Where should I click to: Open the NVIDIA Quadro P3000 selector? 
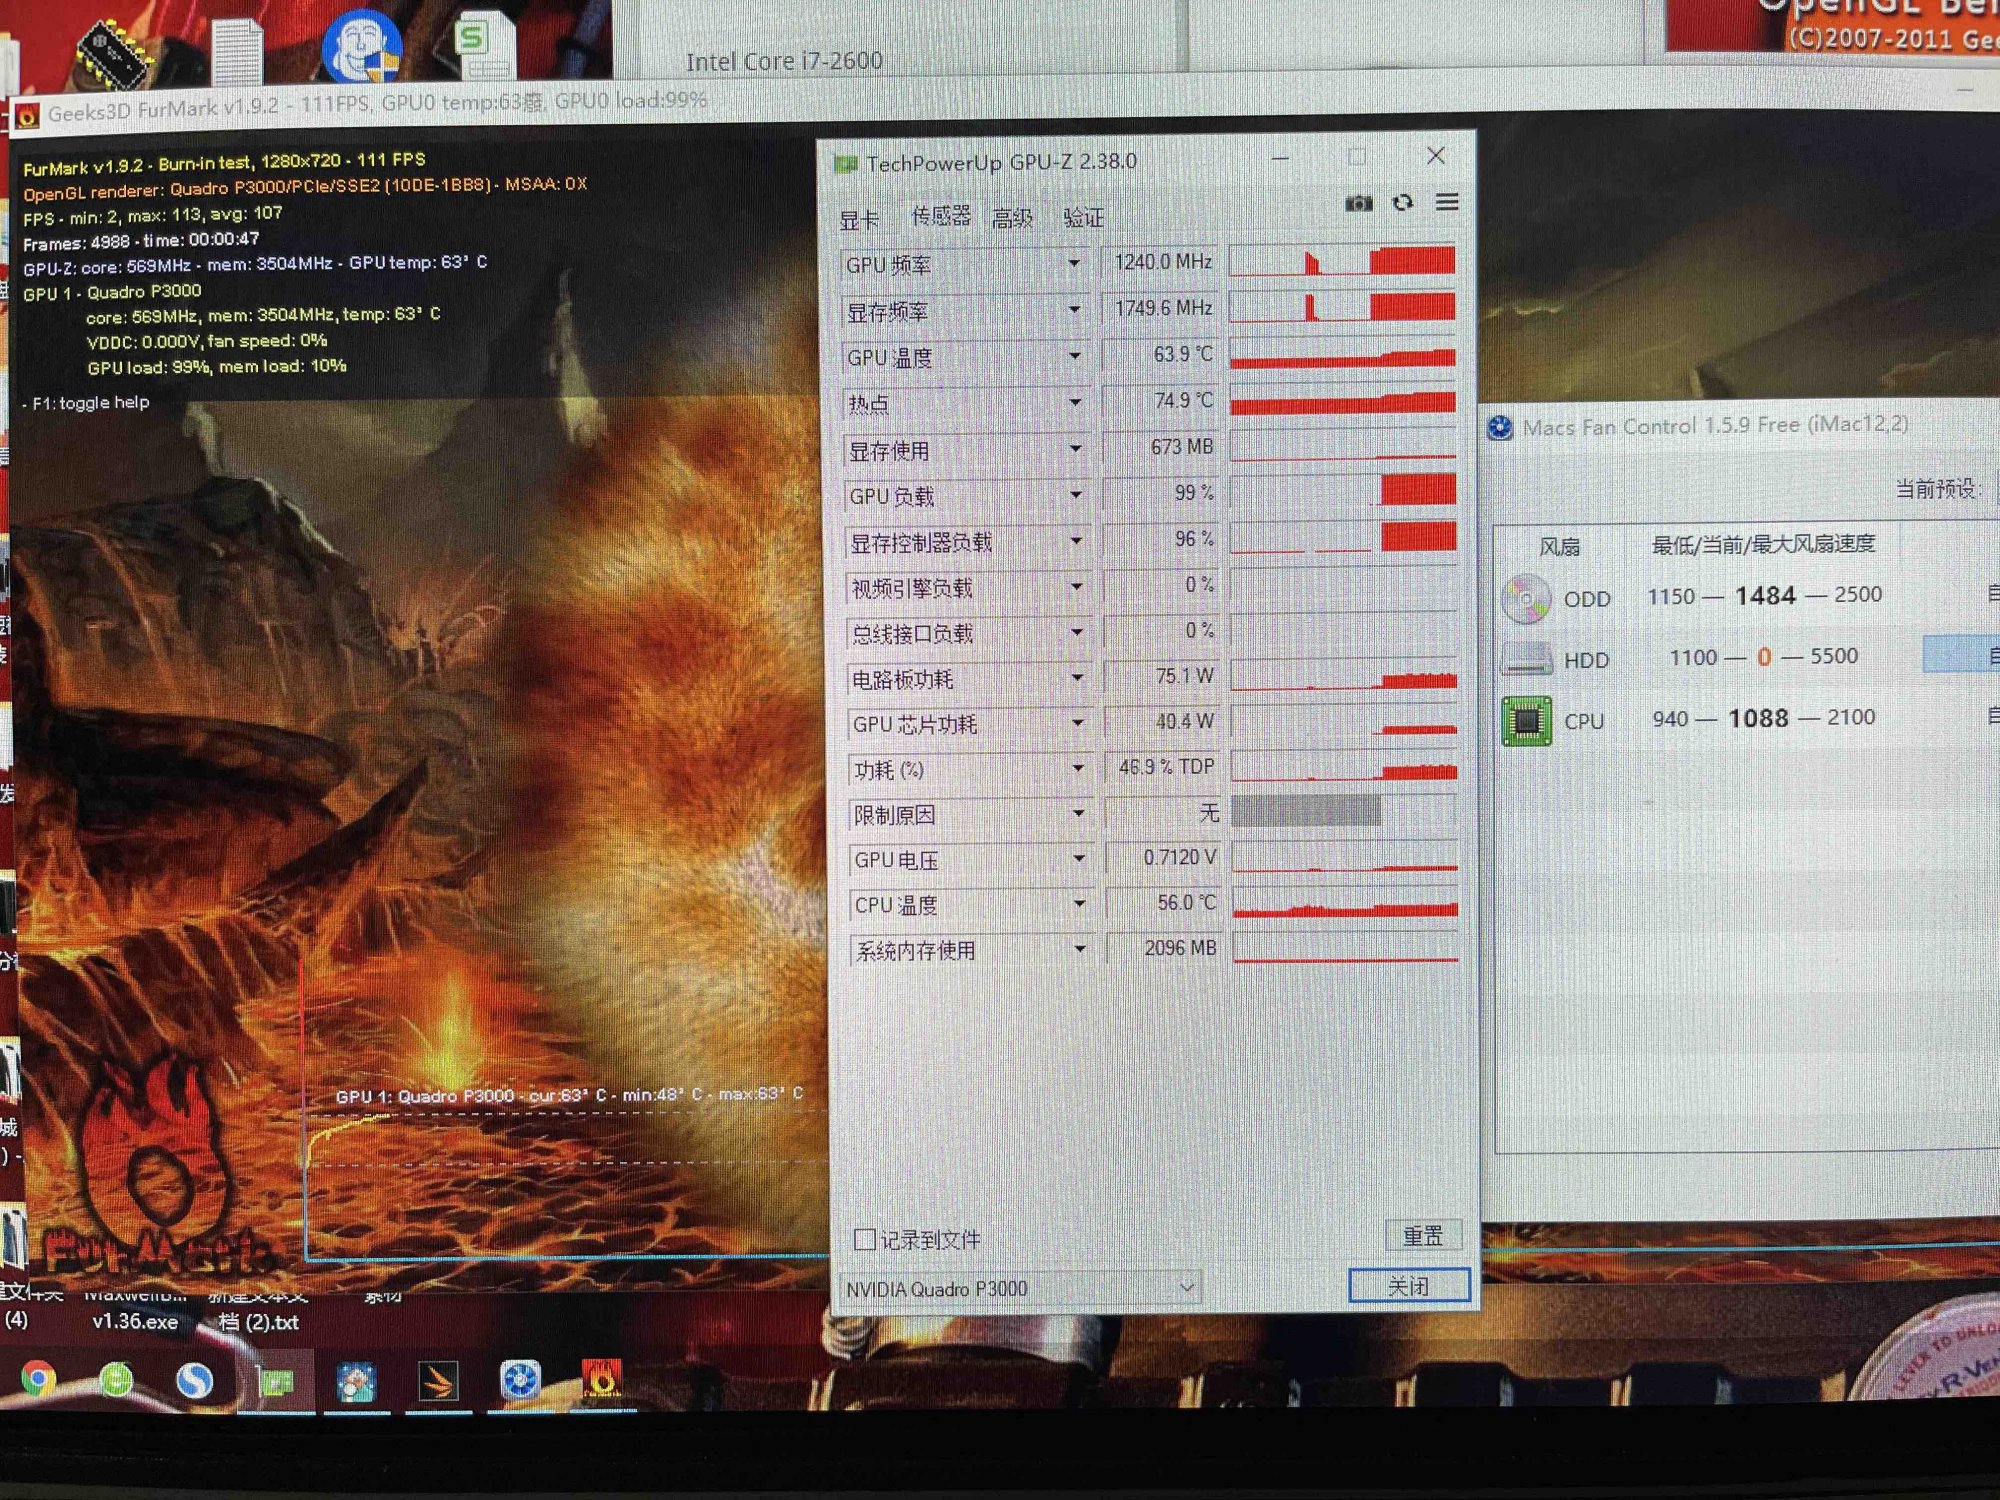click(x=1020, y=1288)
